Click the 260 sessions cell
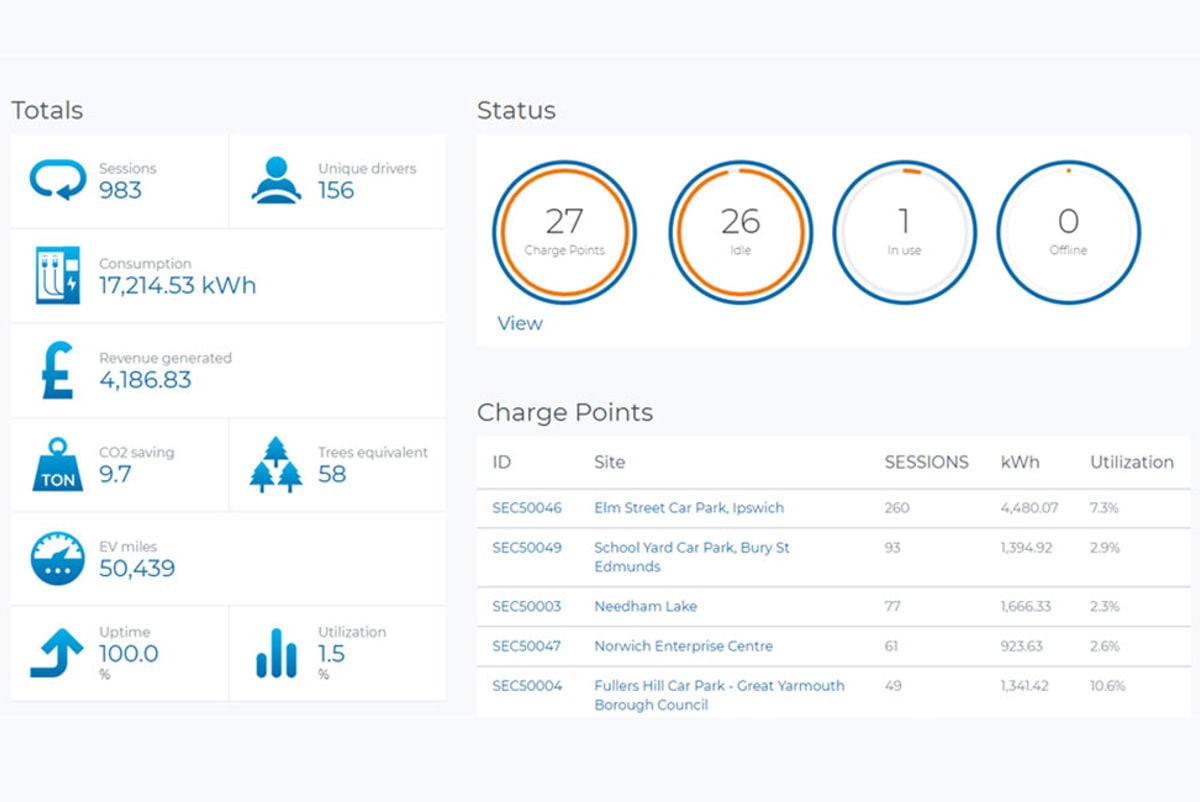 pos(897,508)
